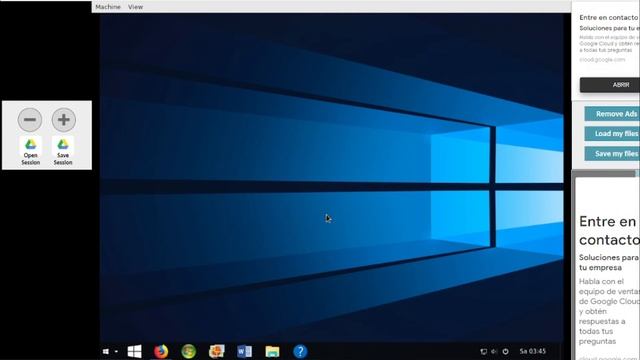Open the file manager folder icon
The image size is (640, 360).
point(272,351)
